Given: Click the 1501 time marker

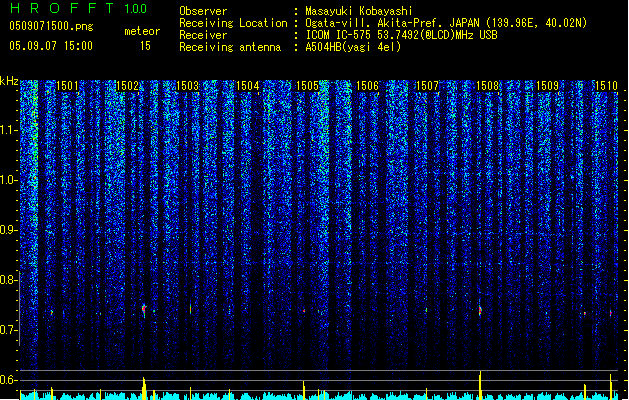Looking at the screenshot, I should (67, 85).
